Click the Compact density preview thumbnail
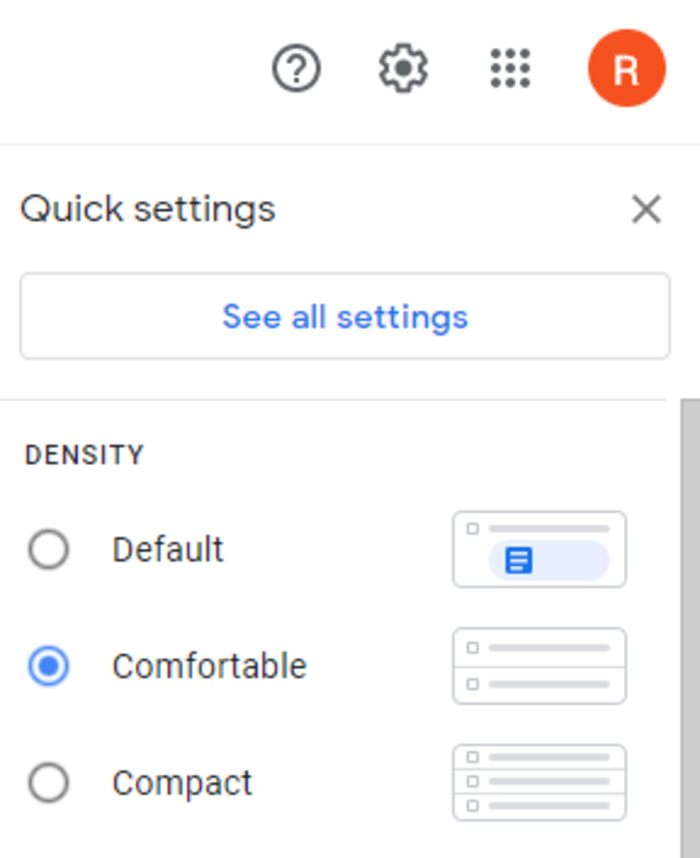This screenshot has width=700, height=858. point(539,782)
